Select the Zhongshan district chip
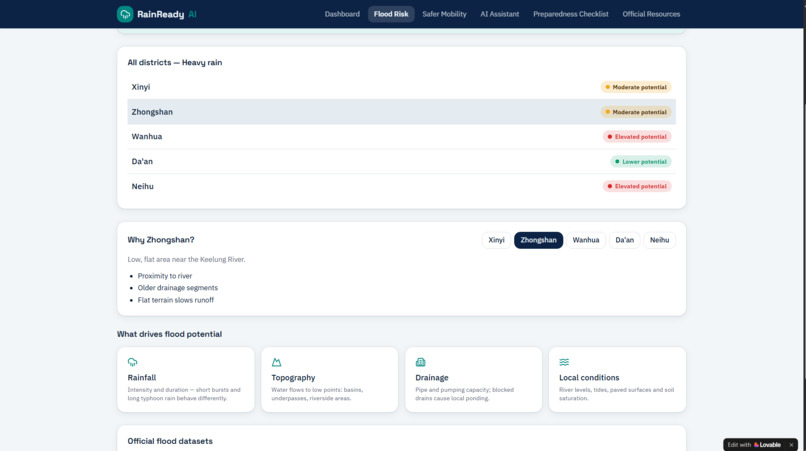806x451 pixels. [x=538, y=240]
